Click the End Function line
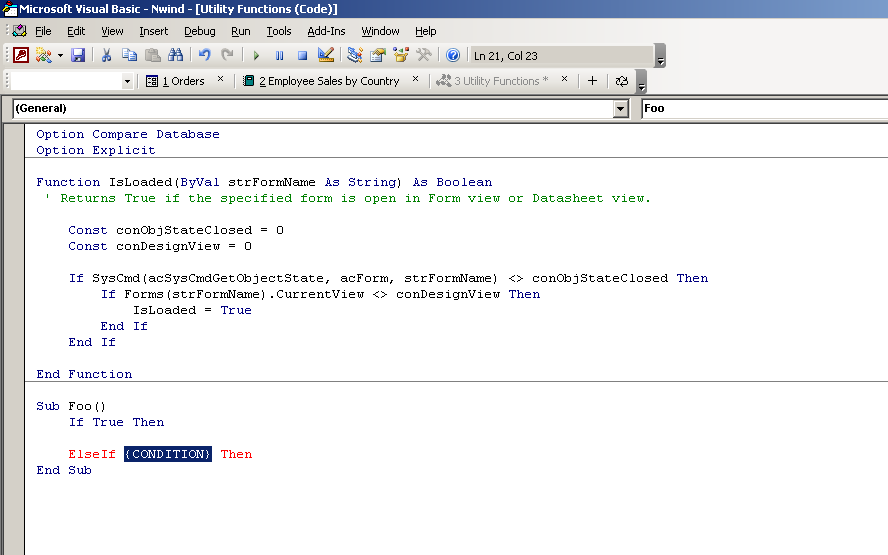This screenshot has height=555, width=888. (84, 374)
